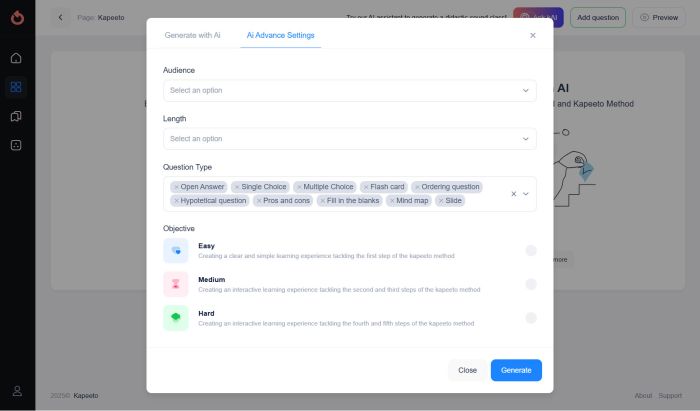Select the Ai Advance Settings tab

click(x=281, y=35)
